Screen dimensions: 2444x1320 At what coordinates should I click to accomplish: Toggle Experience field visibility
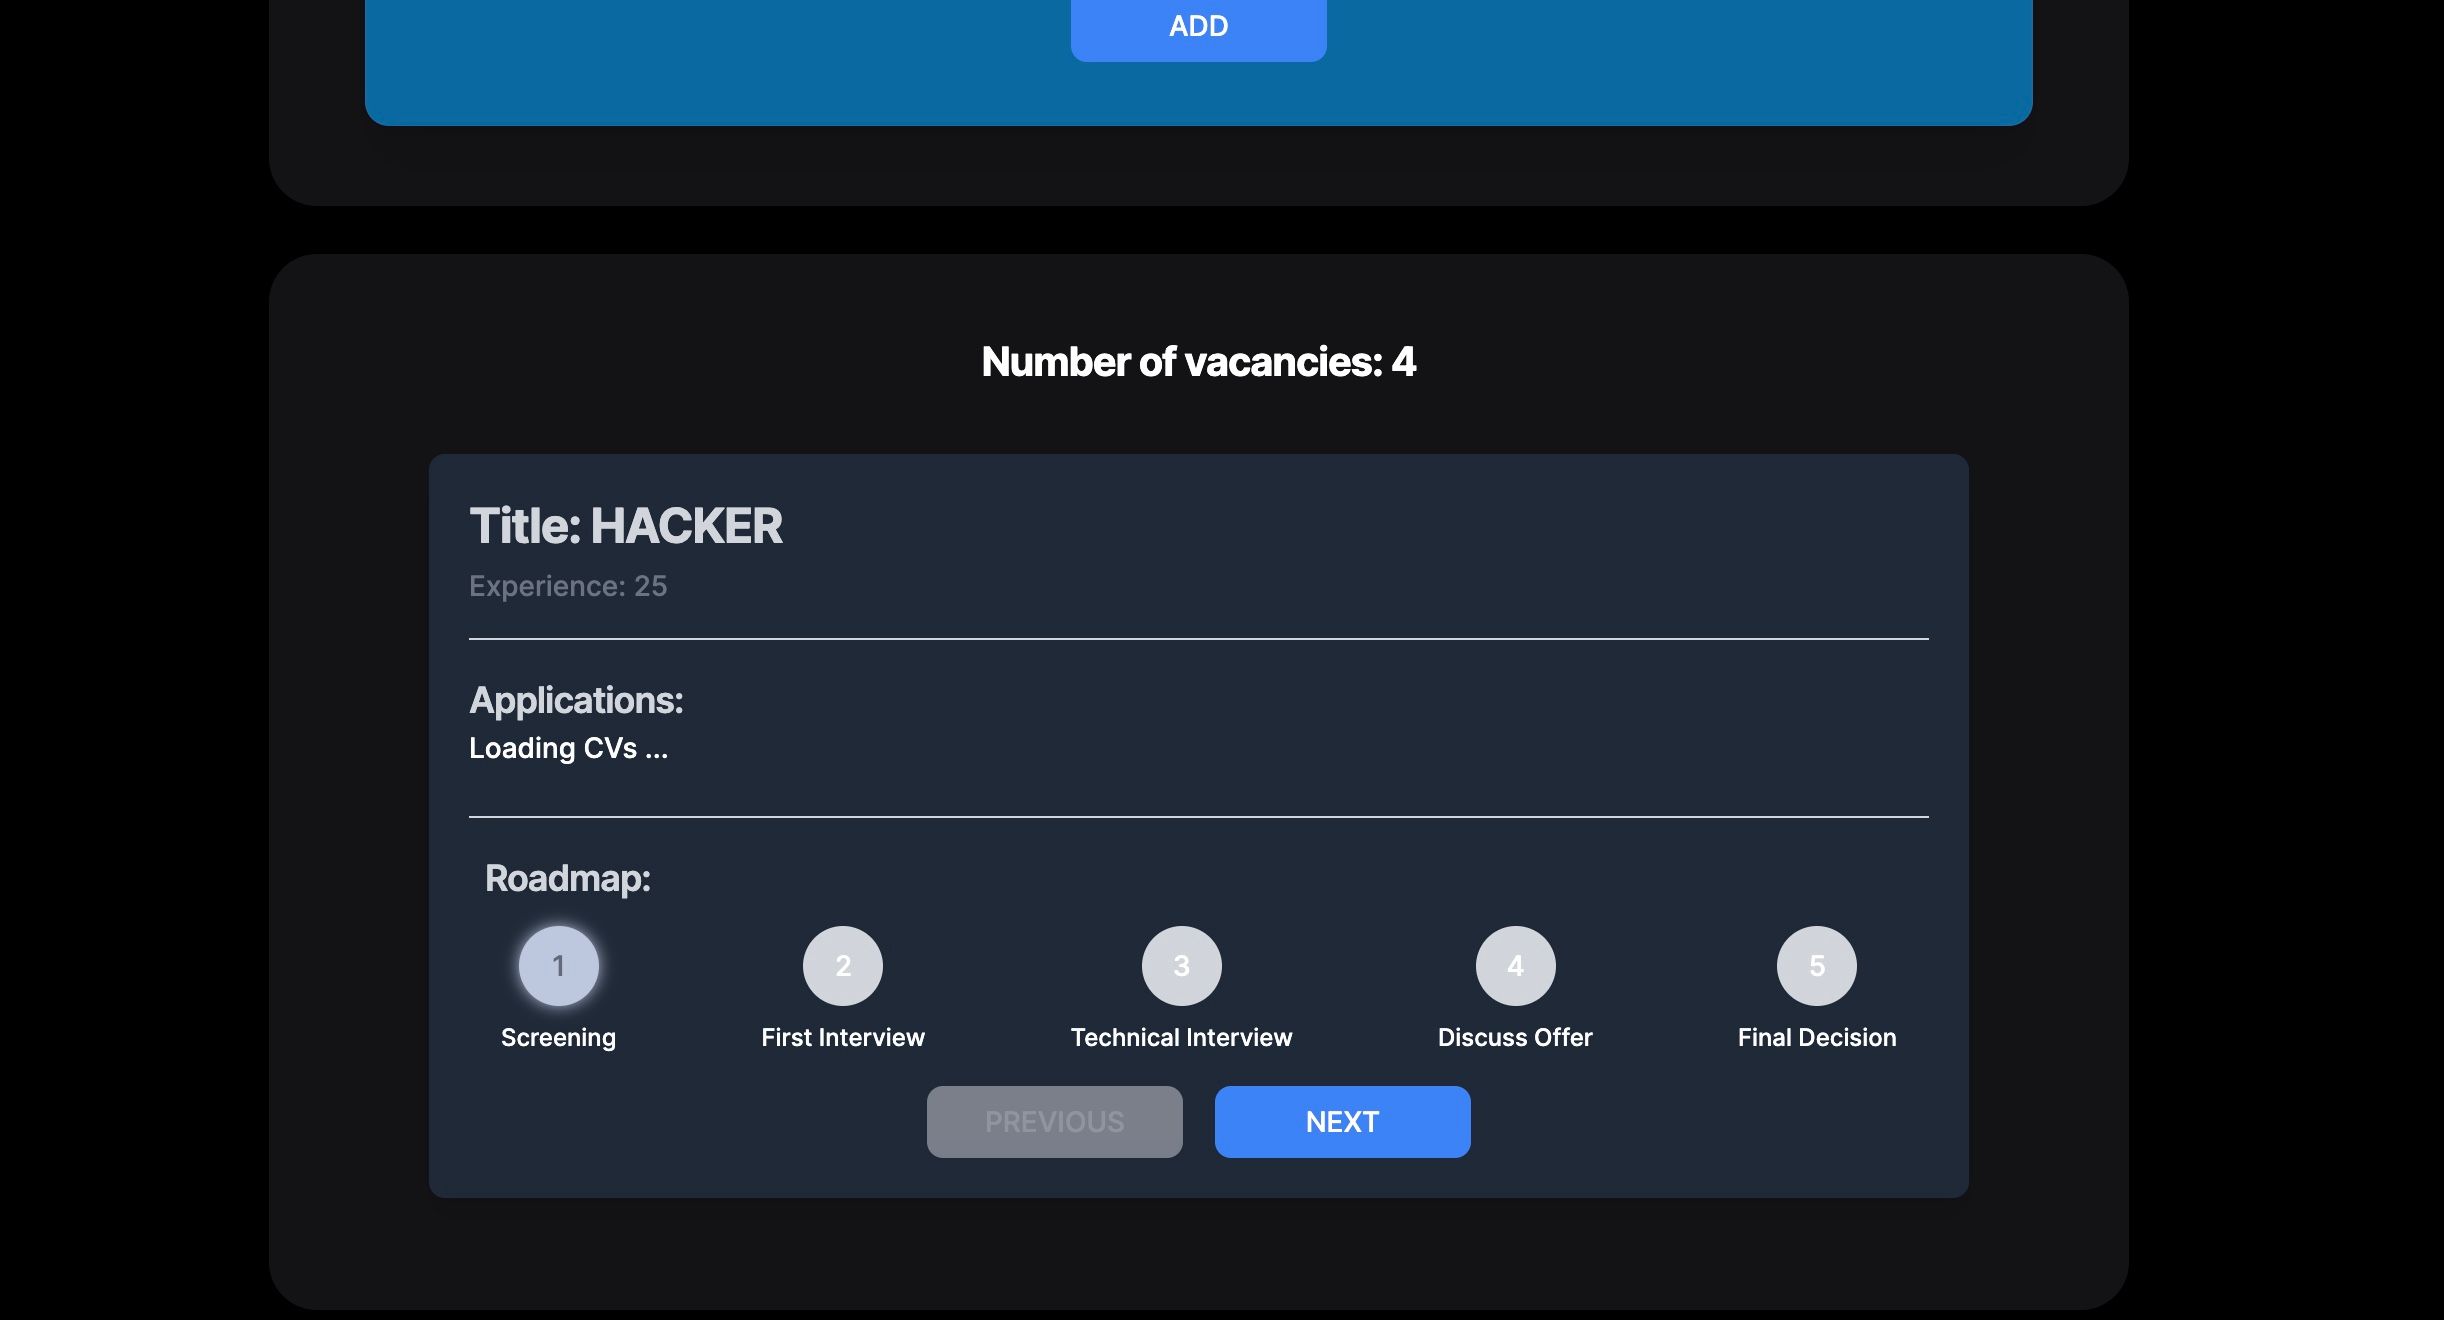[x=567, y=585]
